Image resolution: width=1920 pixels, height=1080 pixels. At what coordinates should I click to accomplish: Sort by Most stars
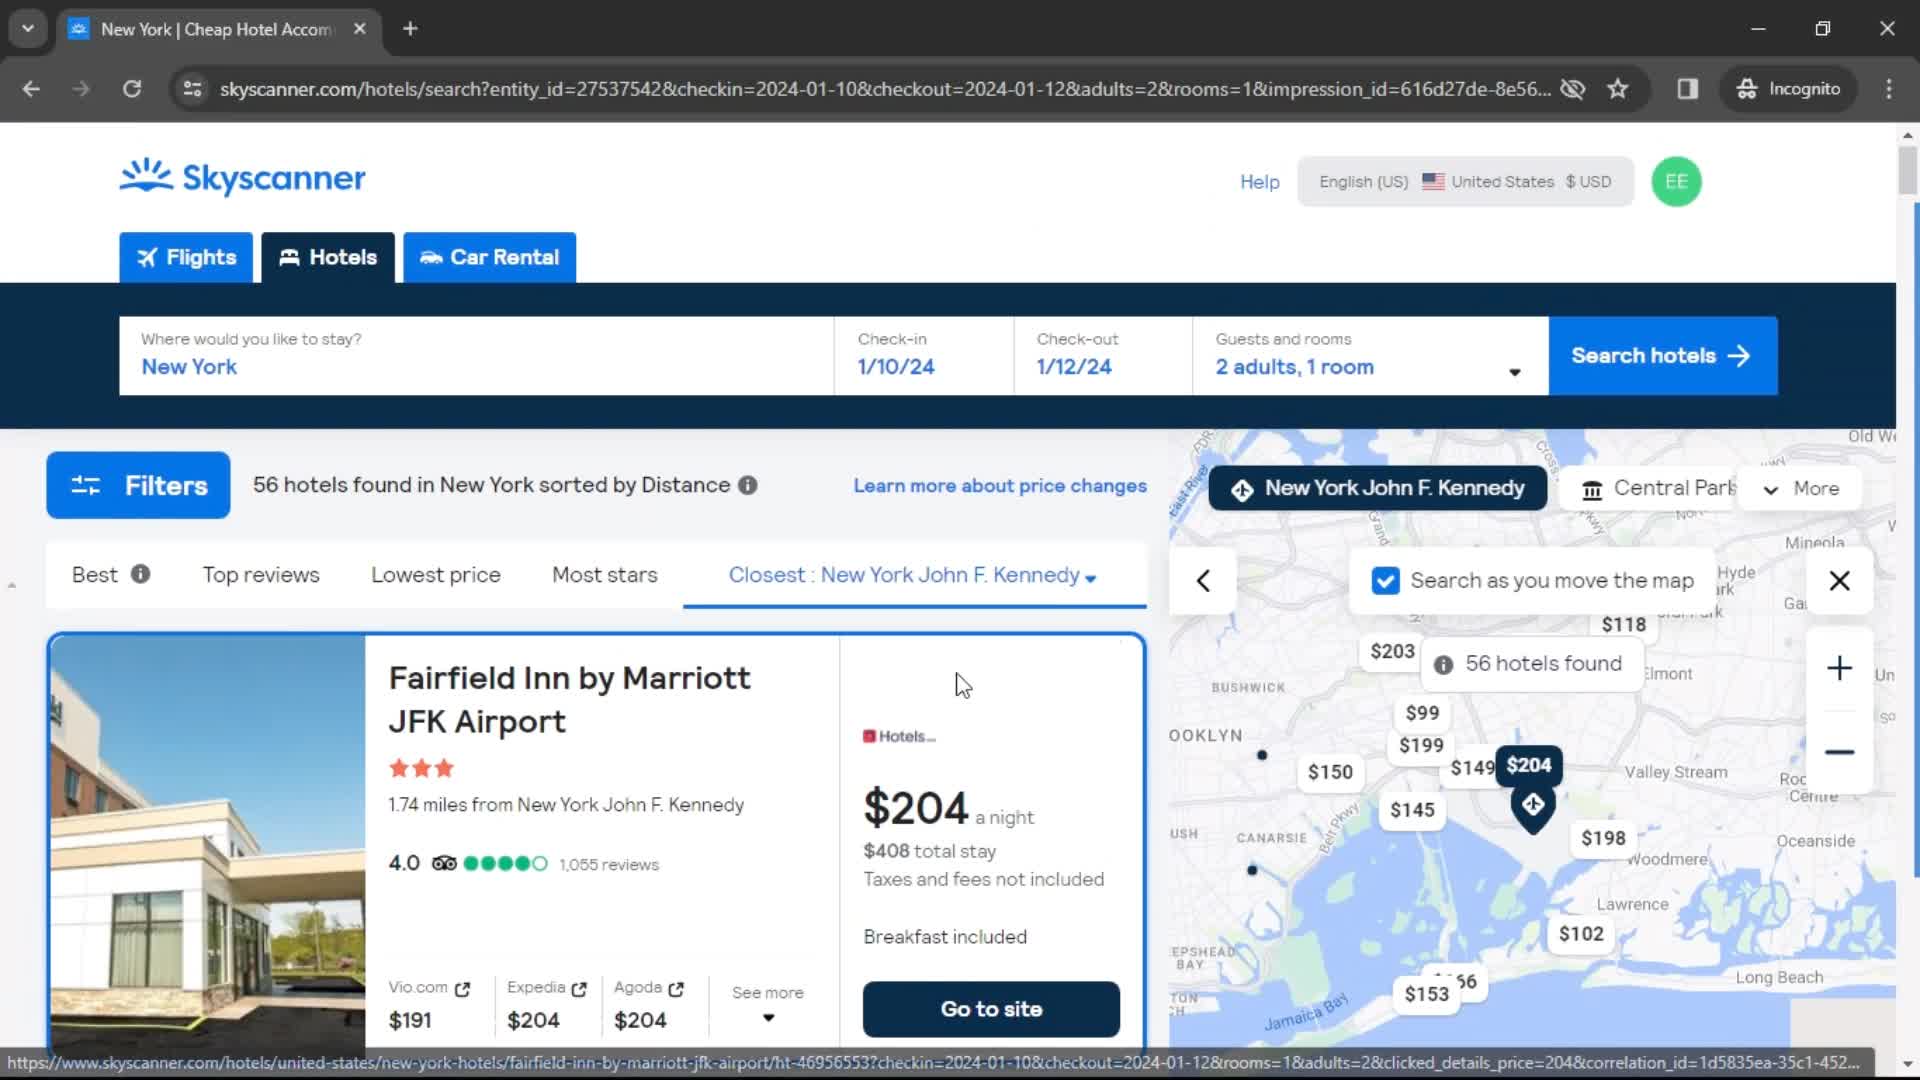pyautogui.click(x=605, y=576)
